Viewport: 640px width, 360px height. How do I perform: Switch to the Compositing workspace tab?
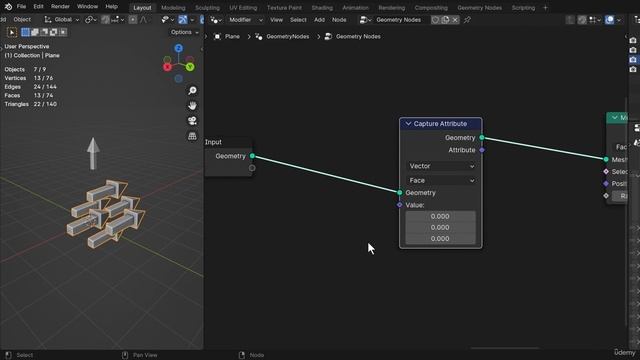pos(431,8)
